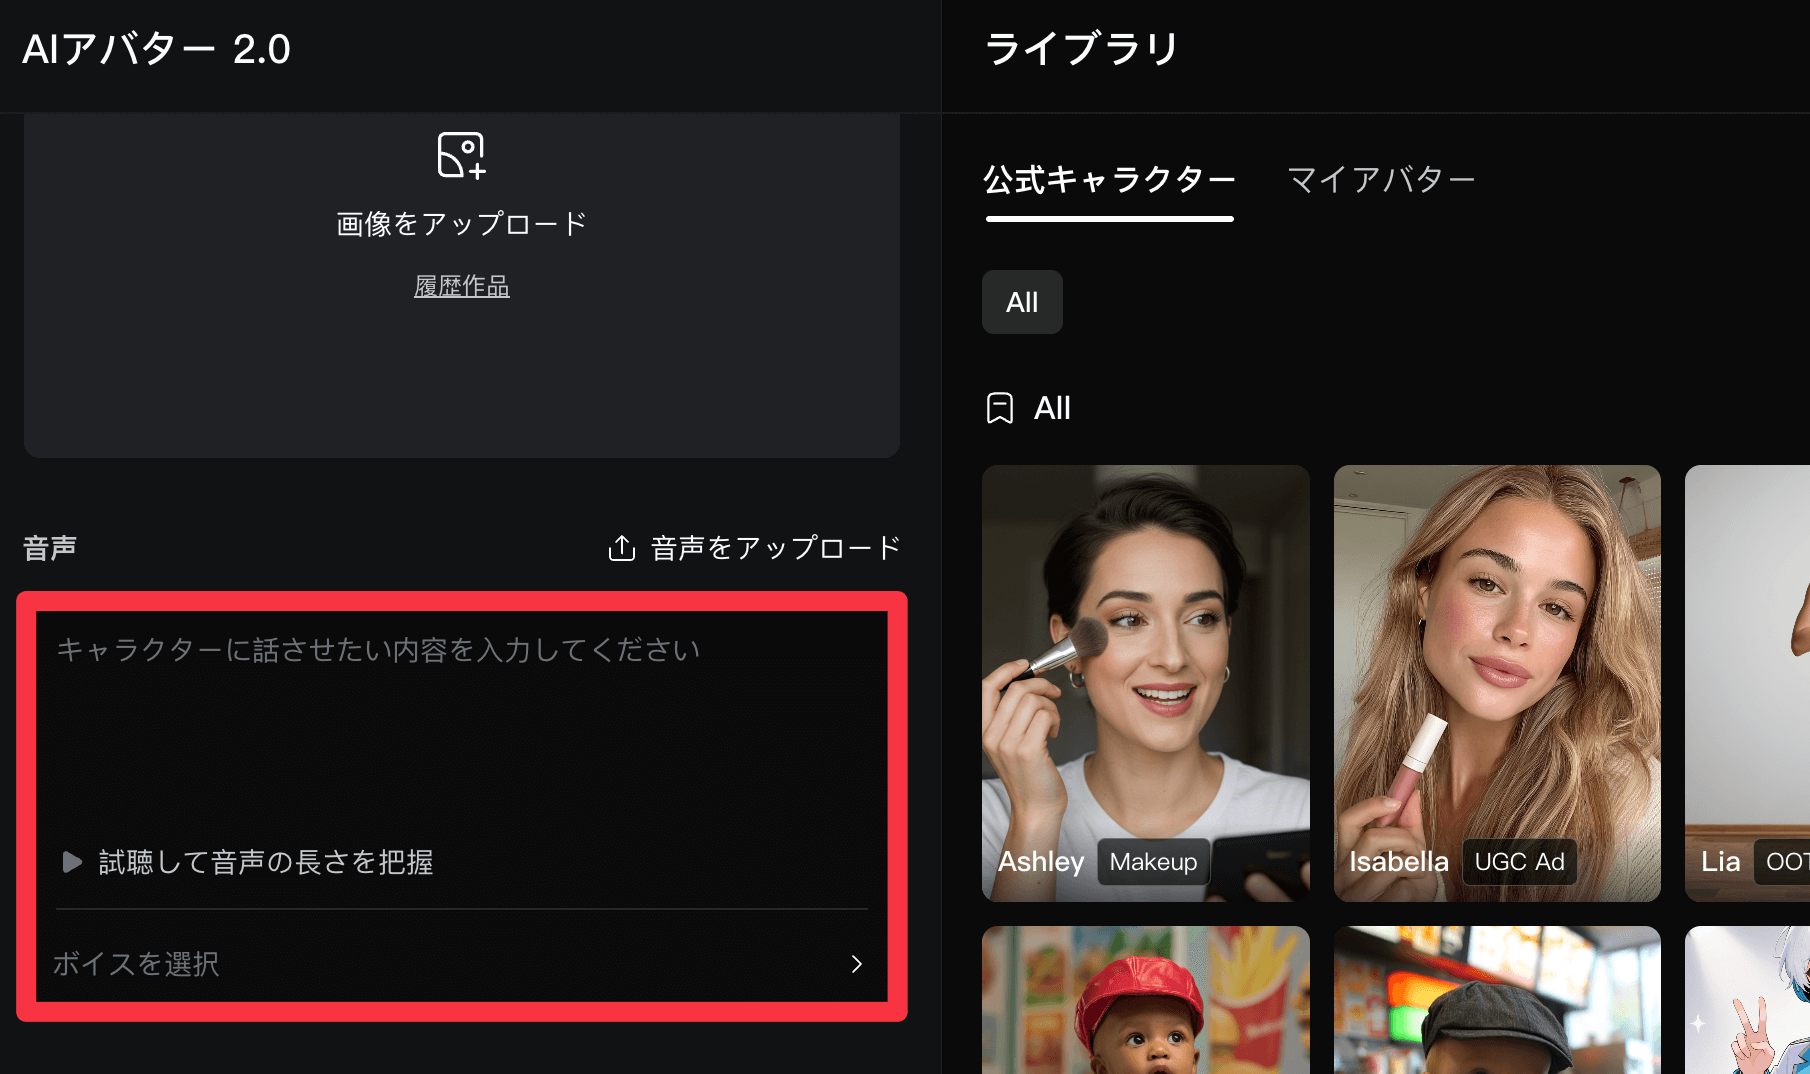Select the Ashley avatar's Makeup tag icon
This screenshot has width=1810, height=1074.
1152,862
